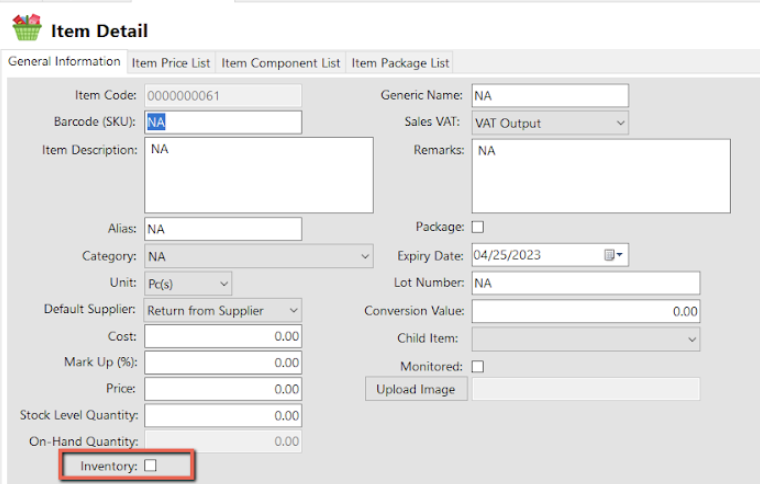Expand the Default Supplier dropdown

[x=223, y=311]
